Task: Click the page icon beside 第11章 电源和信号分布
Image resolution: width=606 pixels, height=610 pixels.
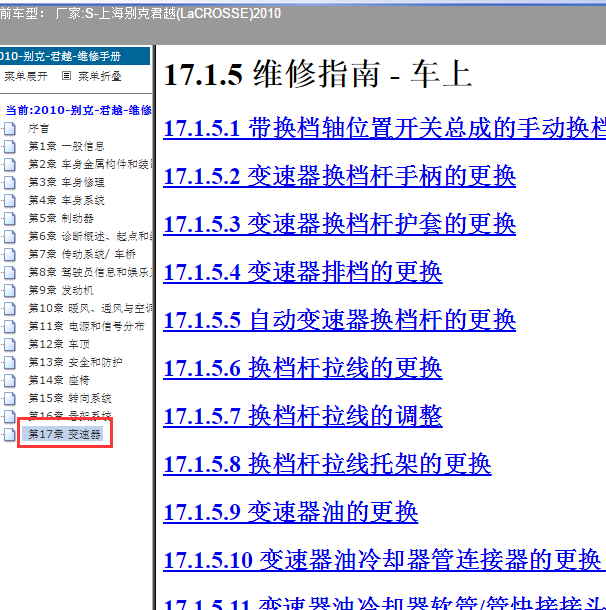Action: 10,326
